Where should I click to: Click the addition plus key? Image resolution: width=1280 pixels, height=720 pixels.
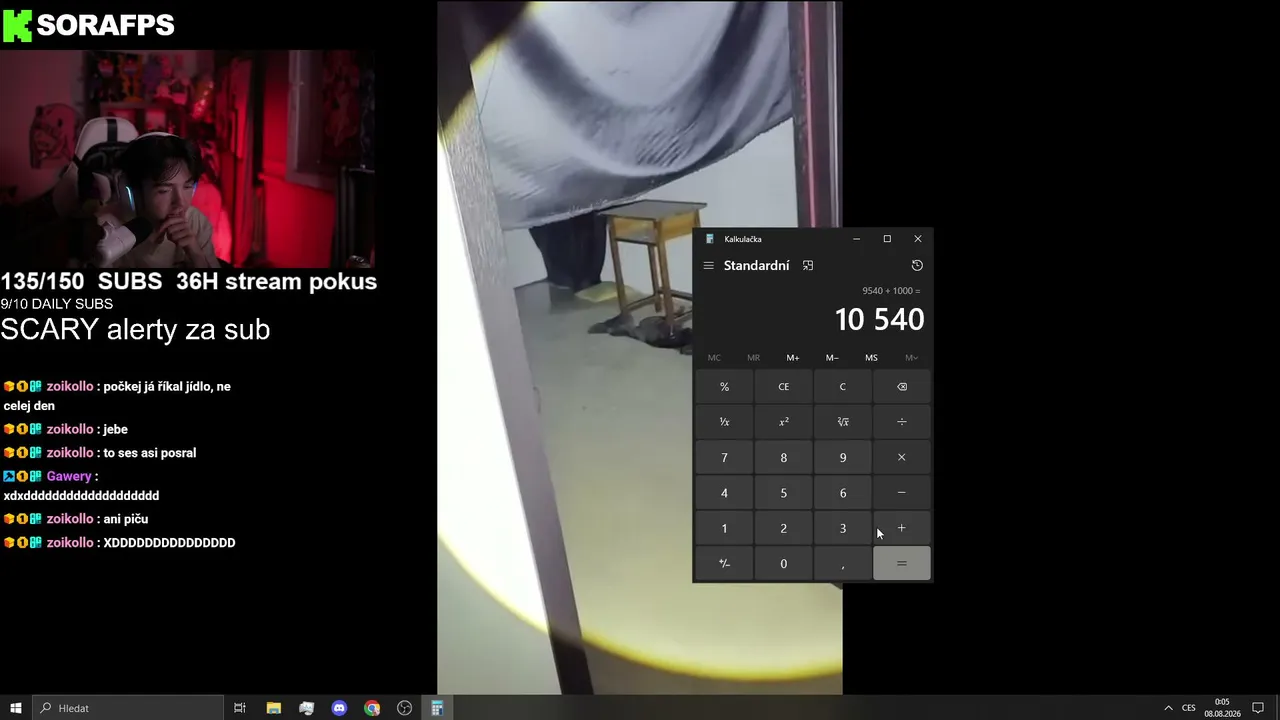(x=902, y=528)
